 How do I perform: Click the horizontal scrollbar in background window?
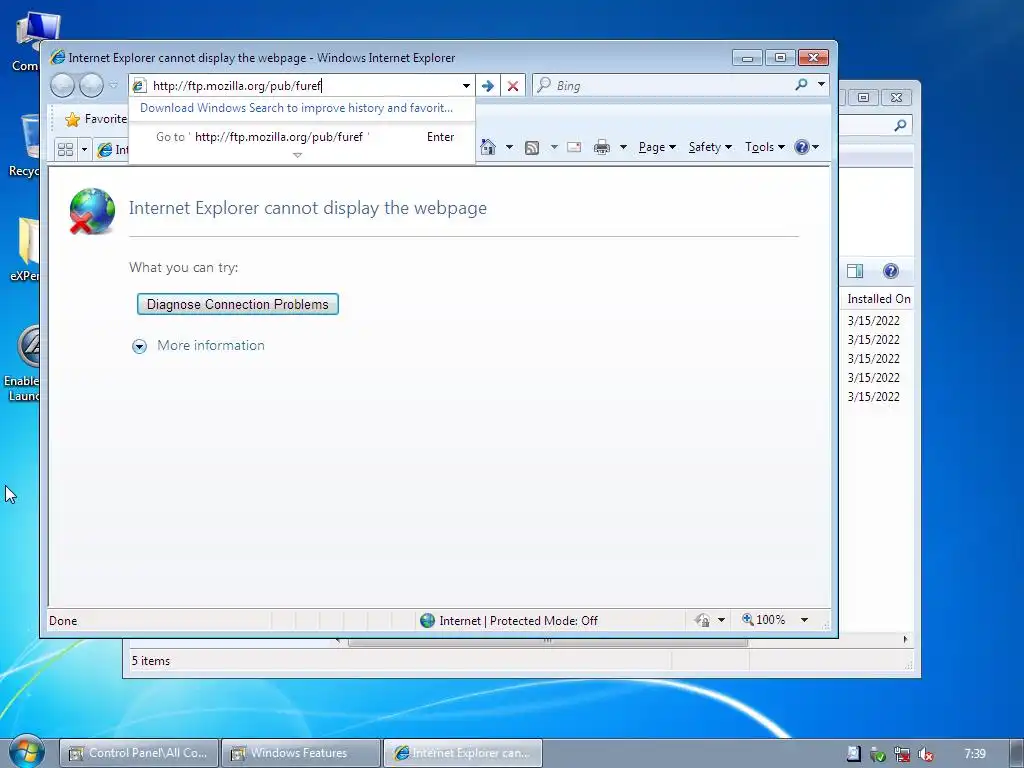(548, 641)
